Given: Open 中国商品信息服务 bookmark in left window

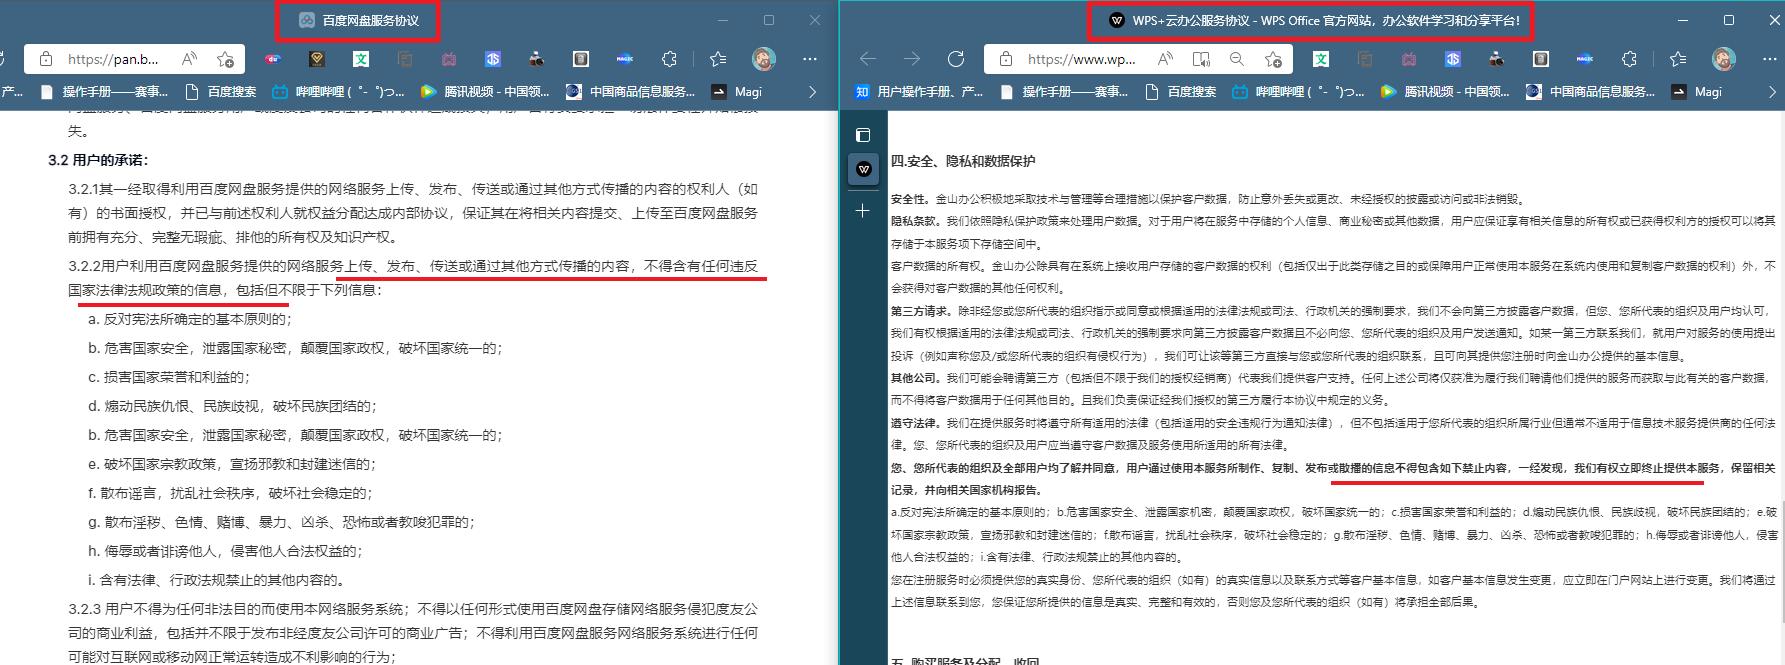Looking at the screenshot, I should (x=629, y=91).
